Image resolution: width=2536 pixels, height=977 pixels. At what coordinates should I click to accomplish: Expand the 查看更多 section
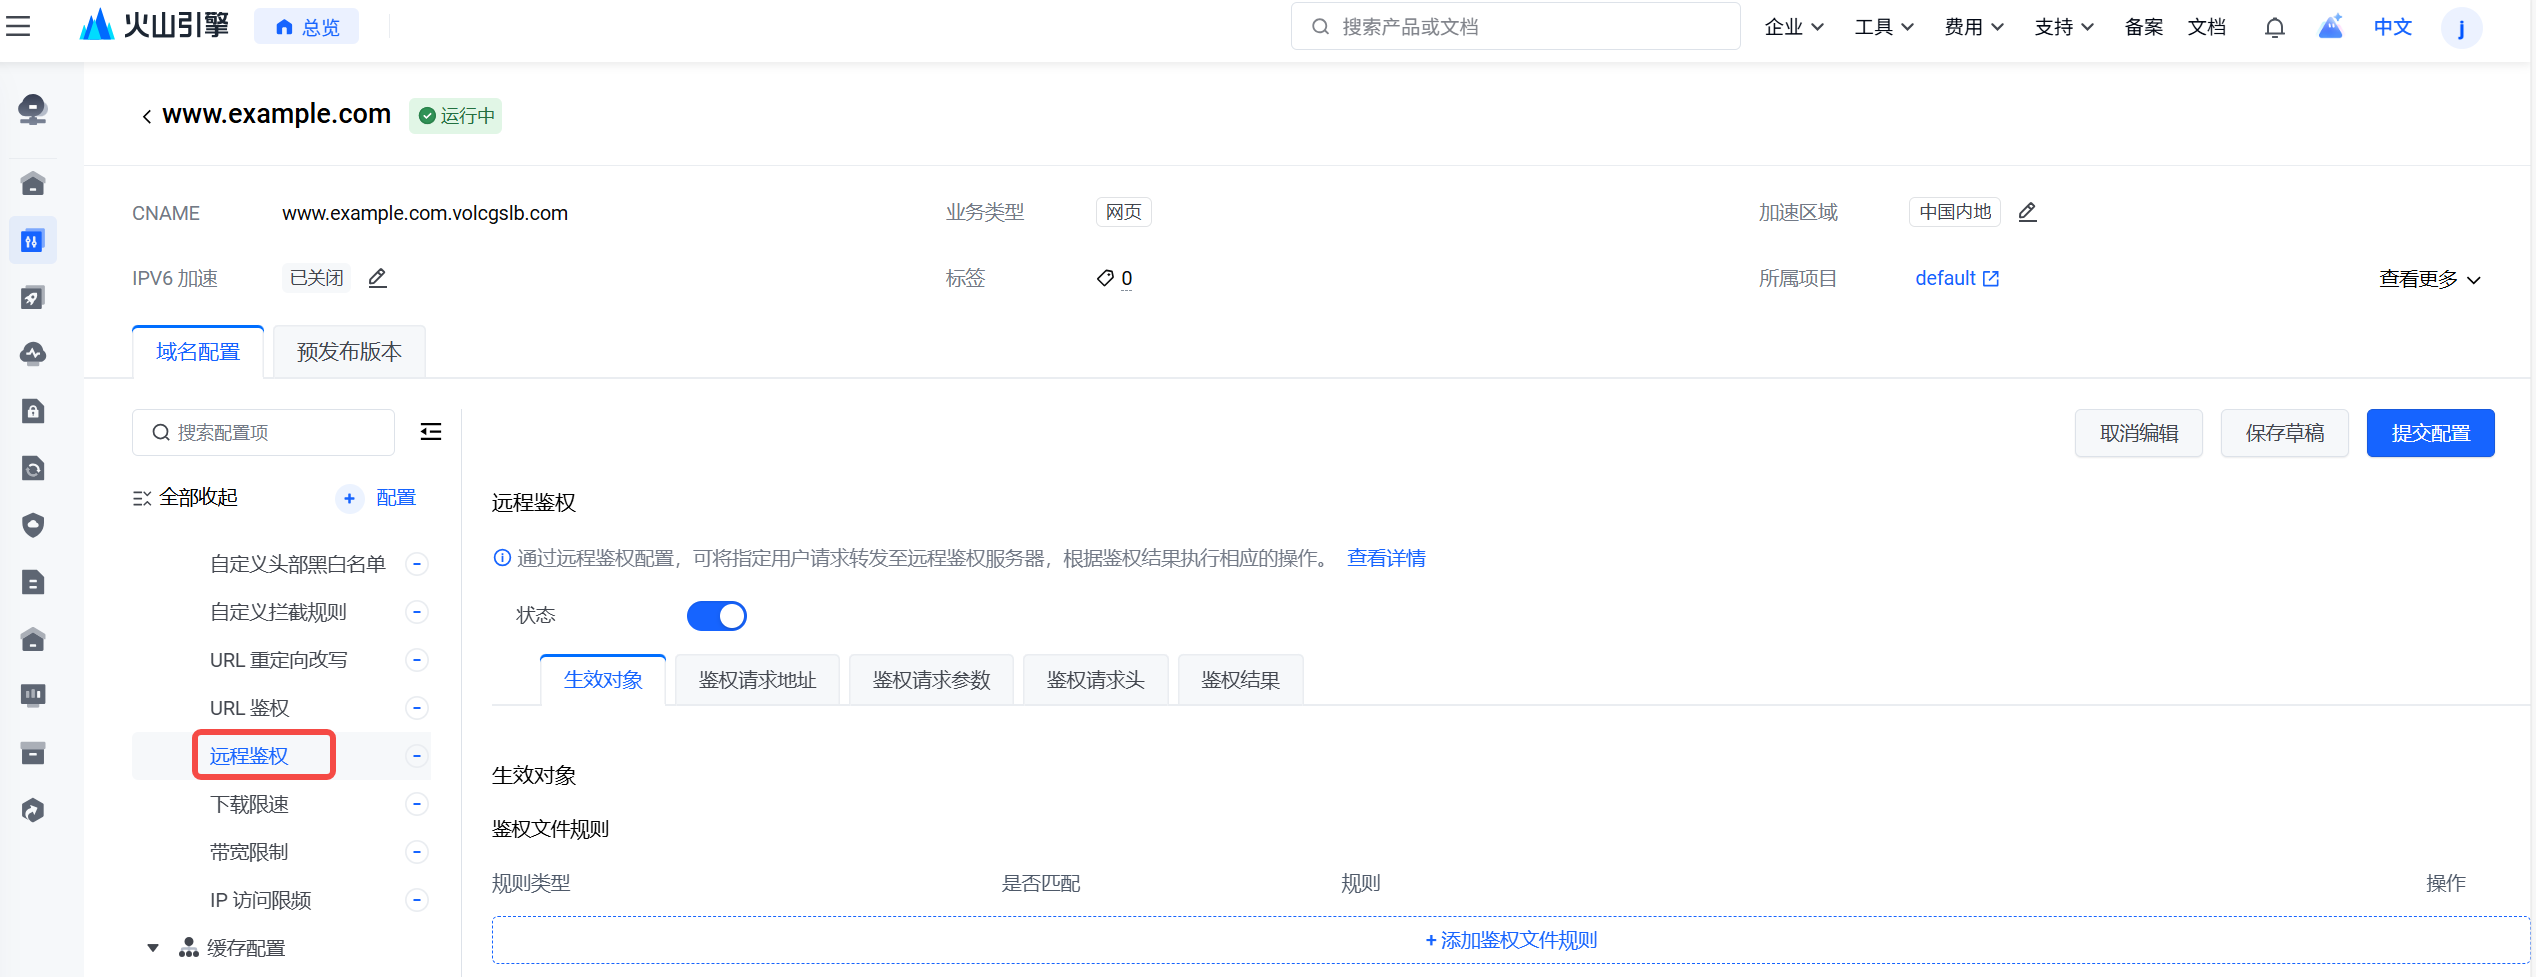tap(2429, 279)
